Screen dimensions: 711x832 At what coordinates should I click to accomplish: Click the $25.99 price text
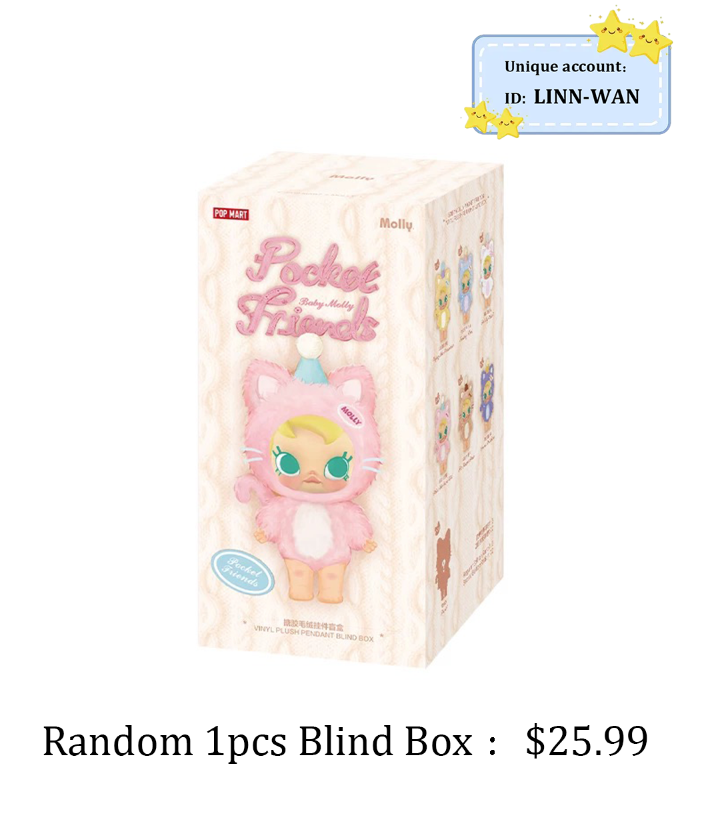tap(587, 741)
